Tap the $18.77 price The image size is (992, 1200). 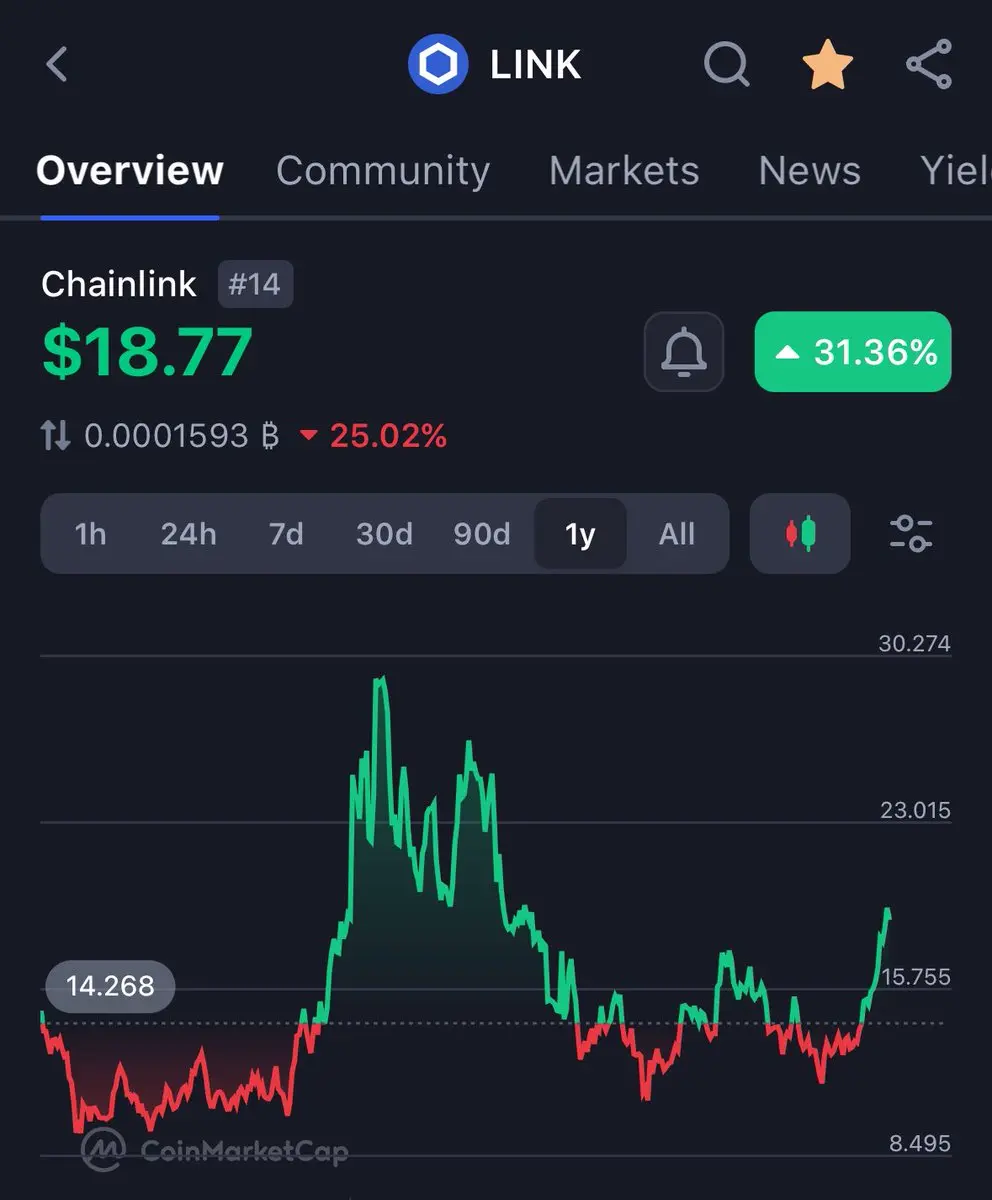pyautogui.click(x=147, y=353)
